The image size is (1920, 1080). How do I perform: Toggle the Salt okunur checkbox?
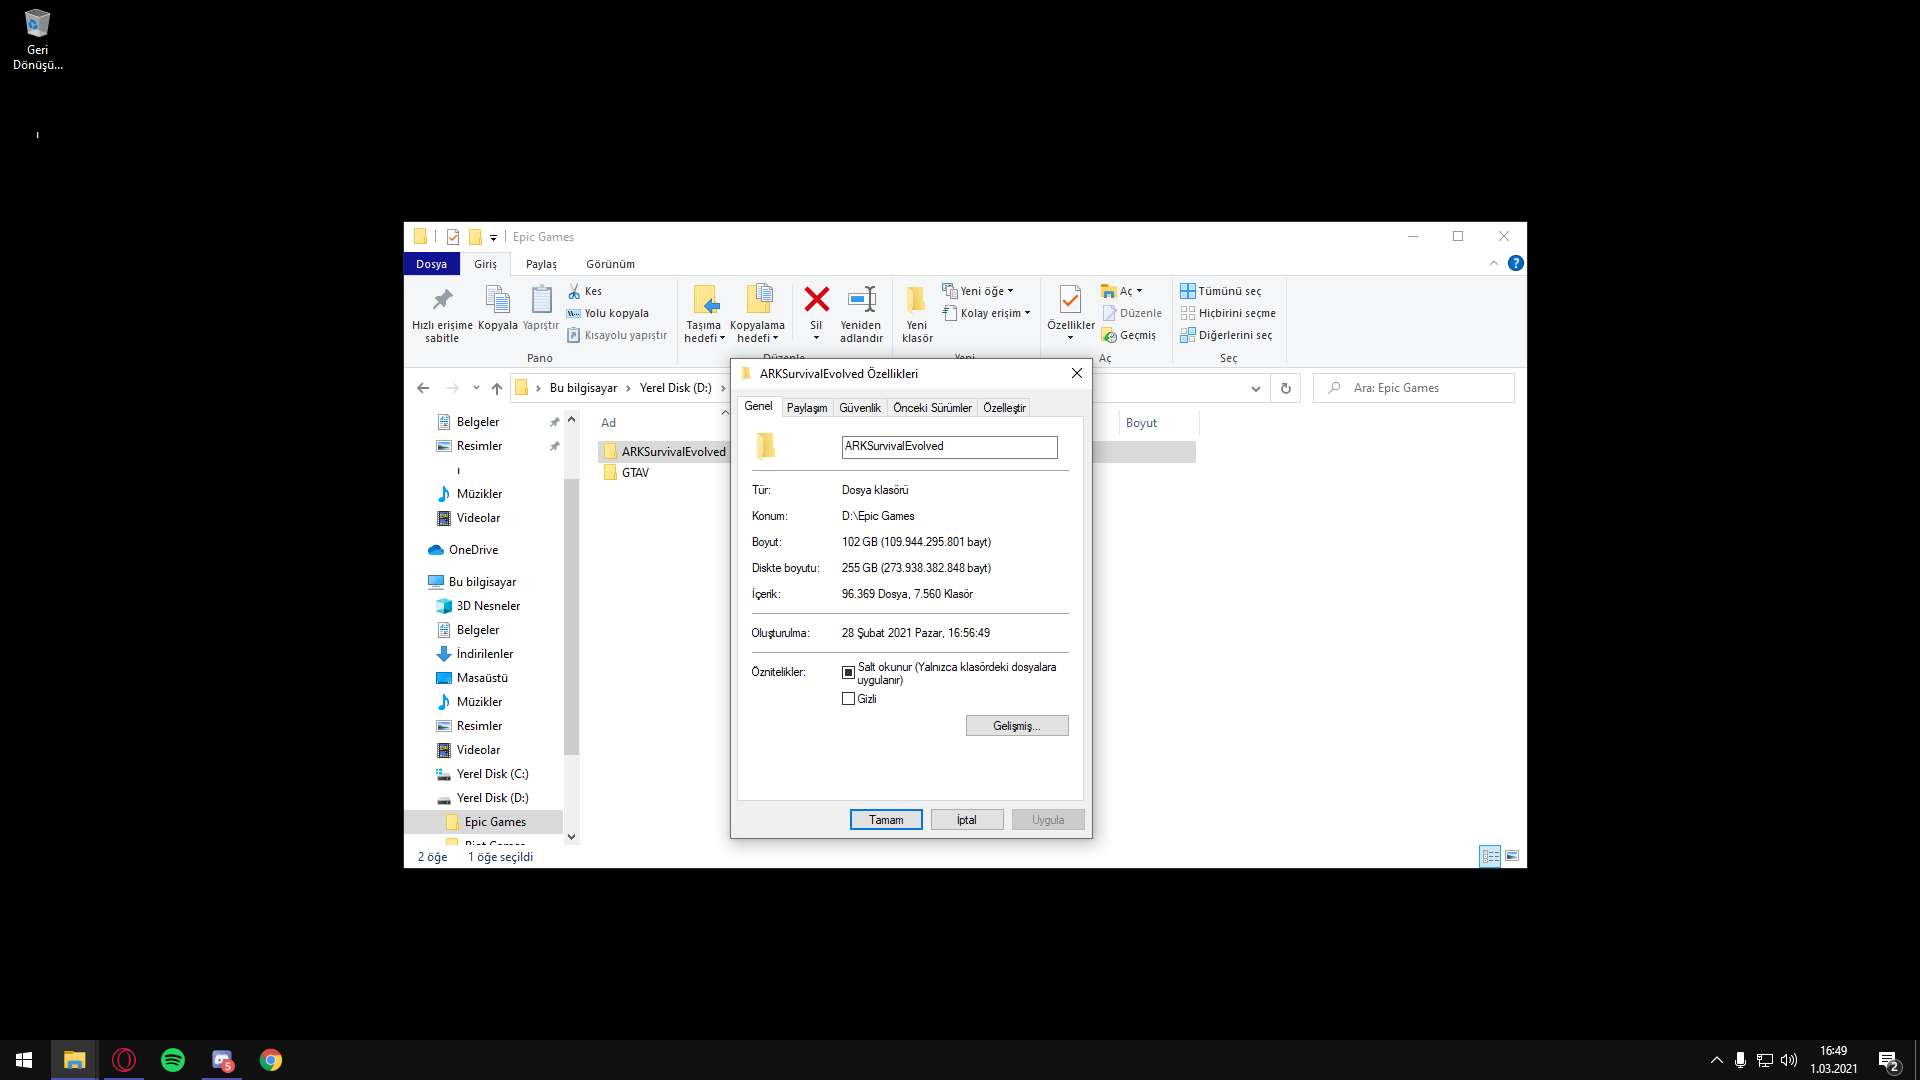848,673
